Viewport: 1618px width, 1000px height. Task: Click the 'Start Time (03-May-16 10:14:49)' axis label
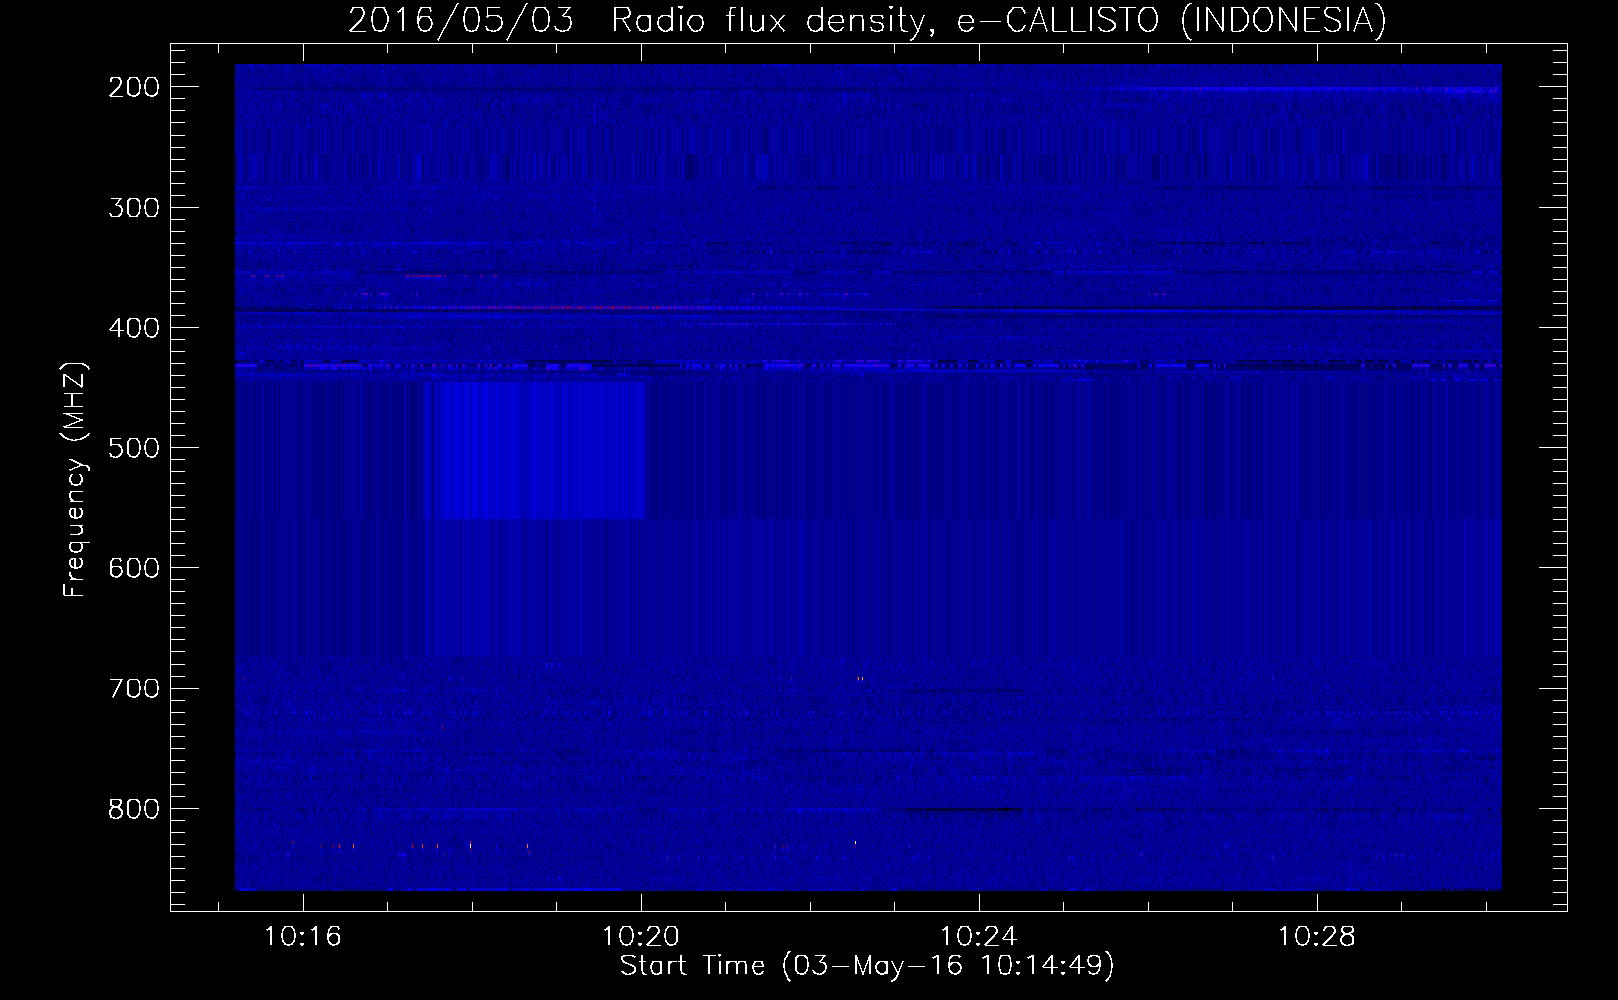coord(867,966)
